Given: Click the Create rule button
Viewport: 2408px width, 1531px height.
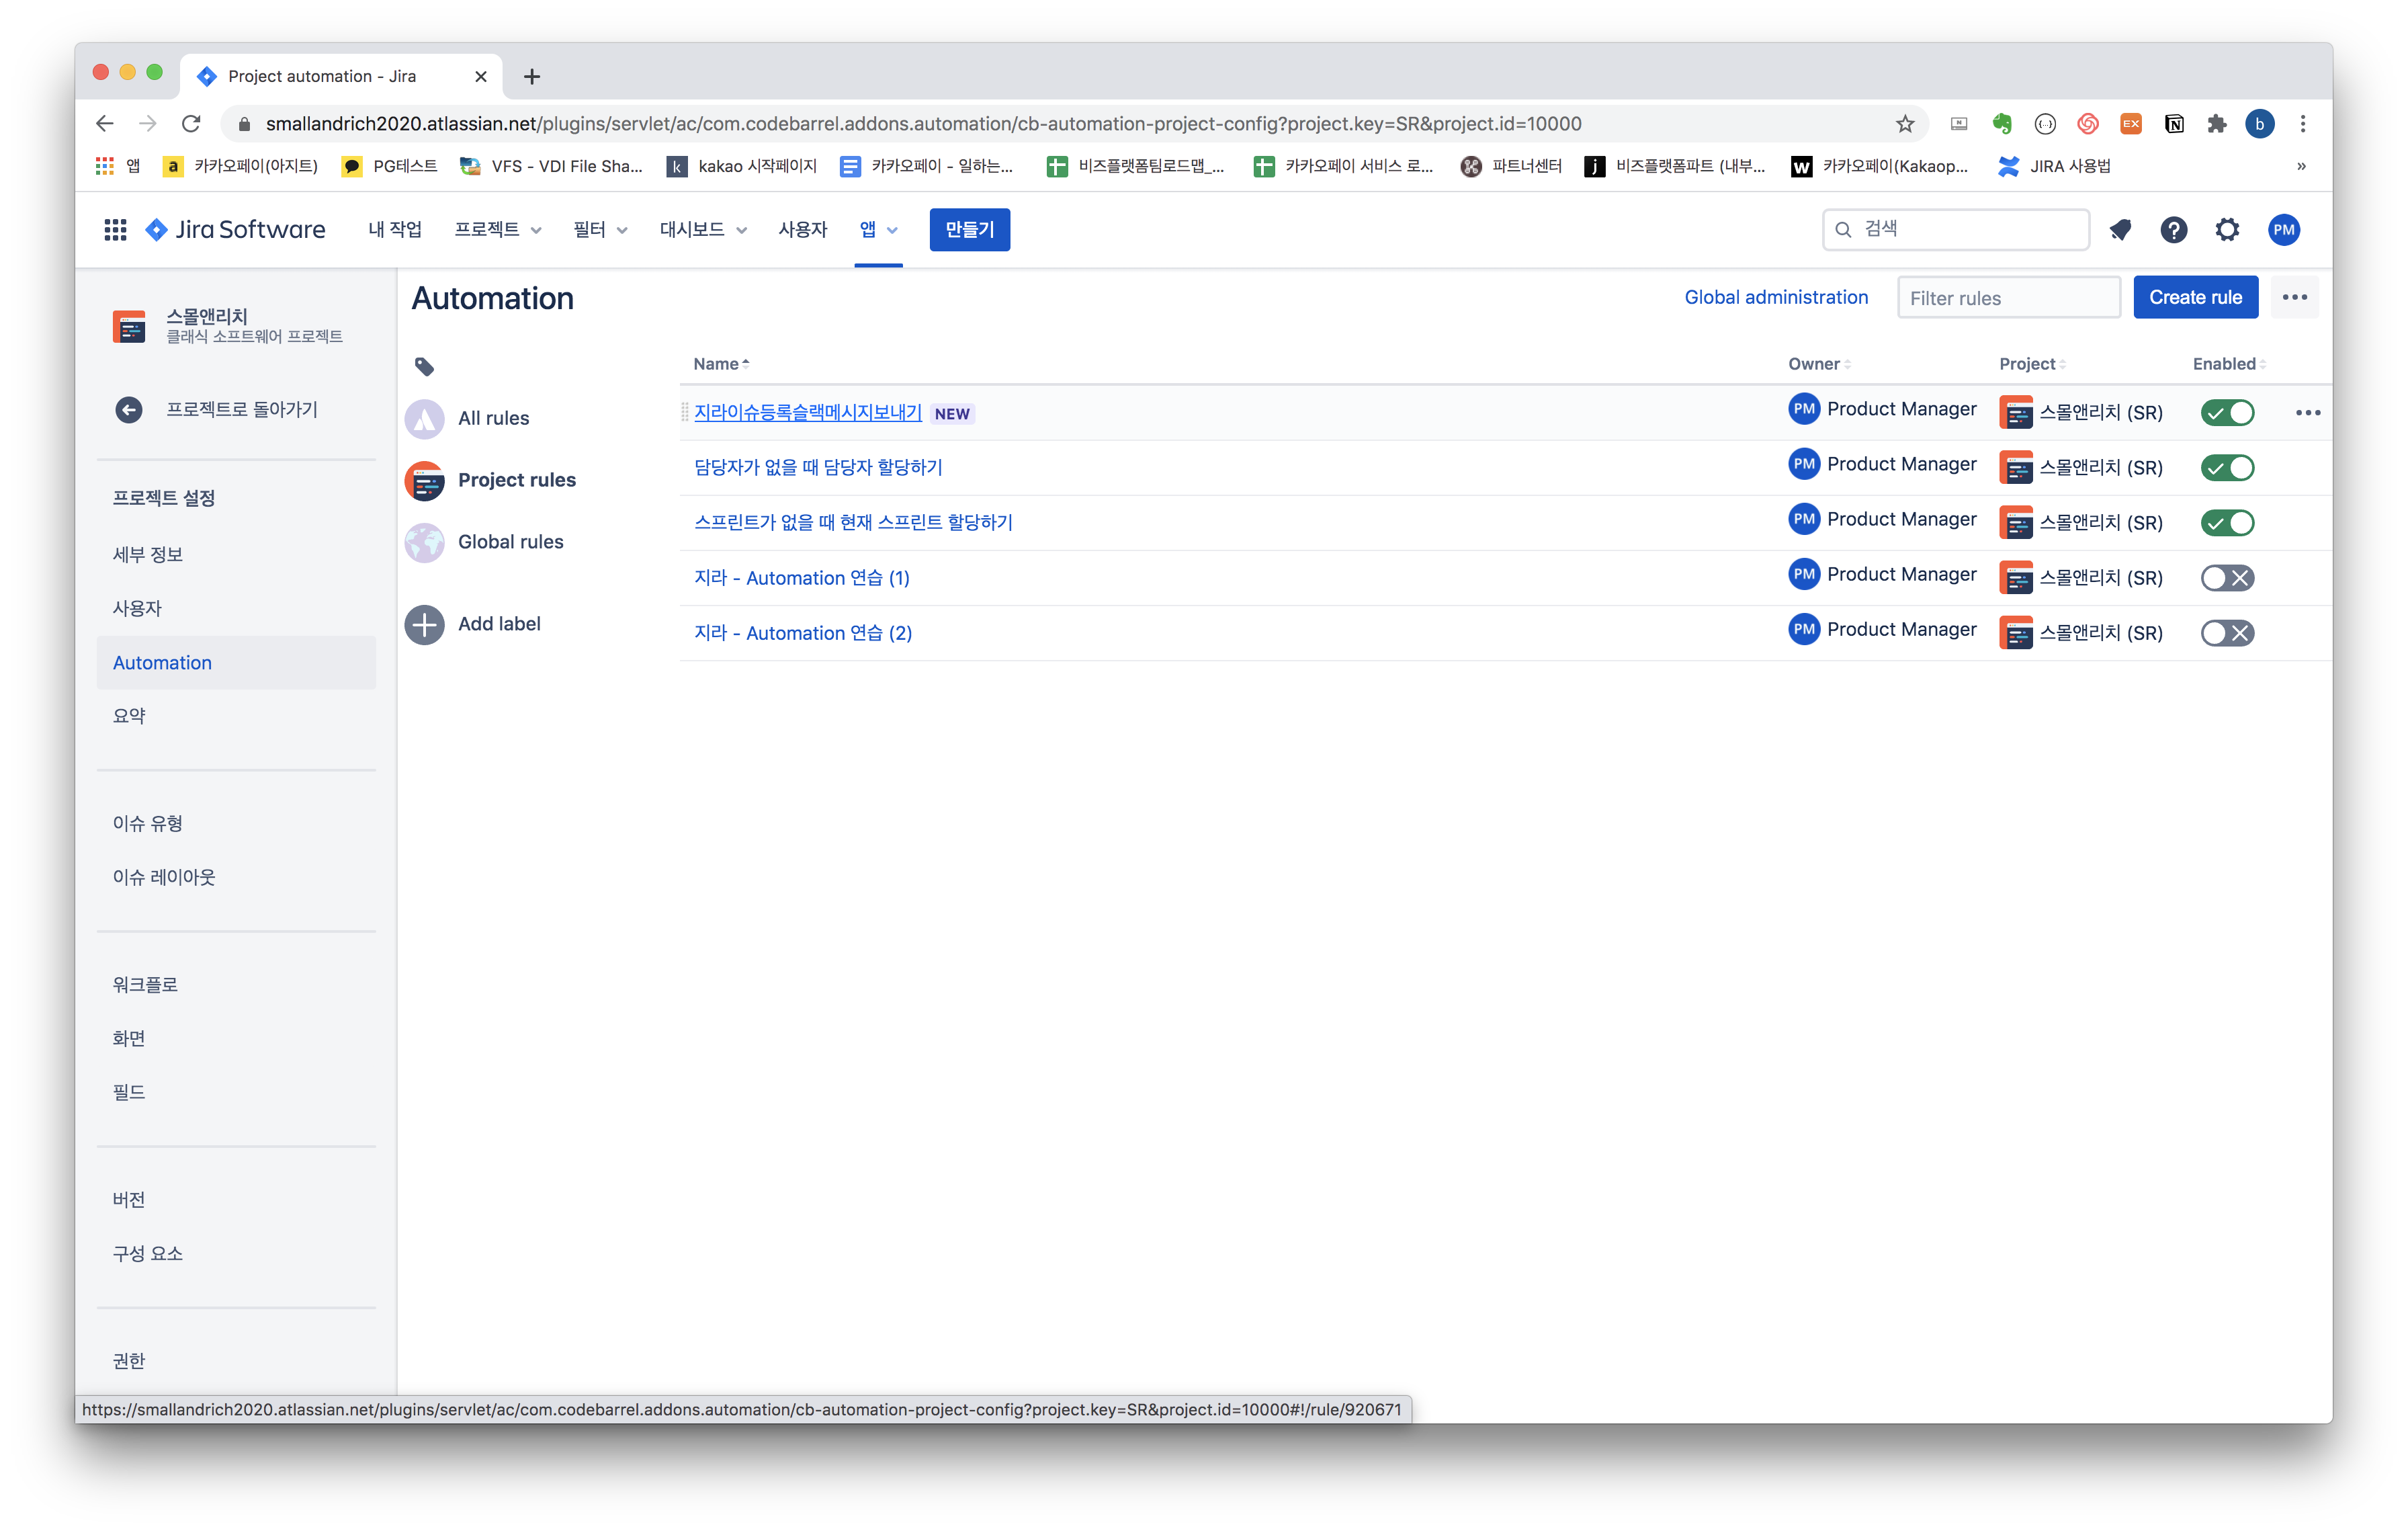Looking at the screenshot, I should tap(2195, 298).
